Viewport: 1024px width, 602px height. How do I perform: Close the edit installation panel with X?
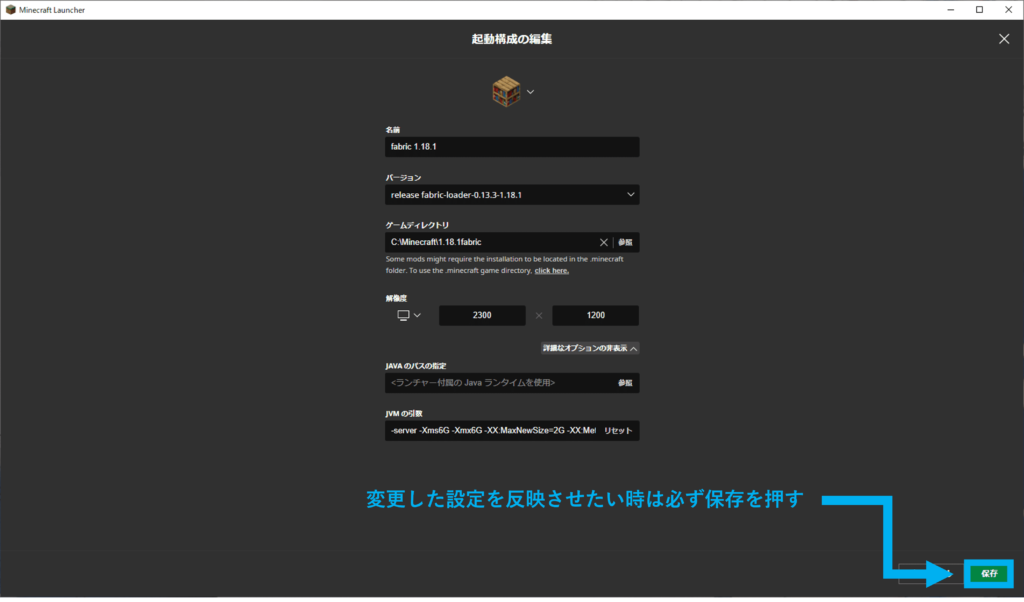[x=1004, y=39]
